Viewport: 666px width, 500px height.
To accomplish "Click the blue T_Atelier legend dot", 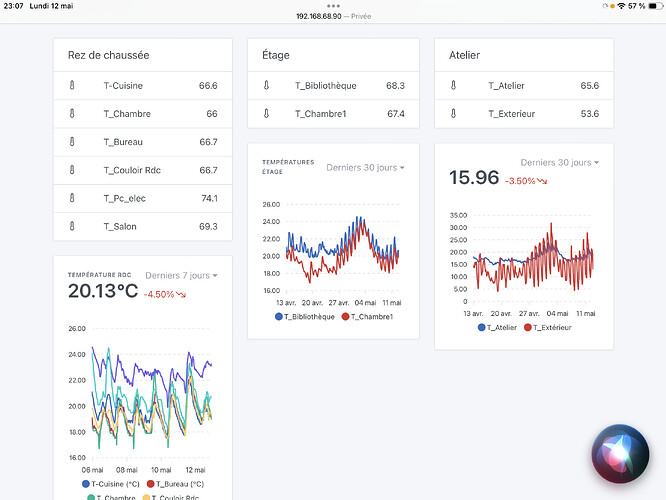I will tap(482, 327).
